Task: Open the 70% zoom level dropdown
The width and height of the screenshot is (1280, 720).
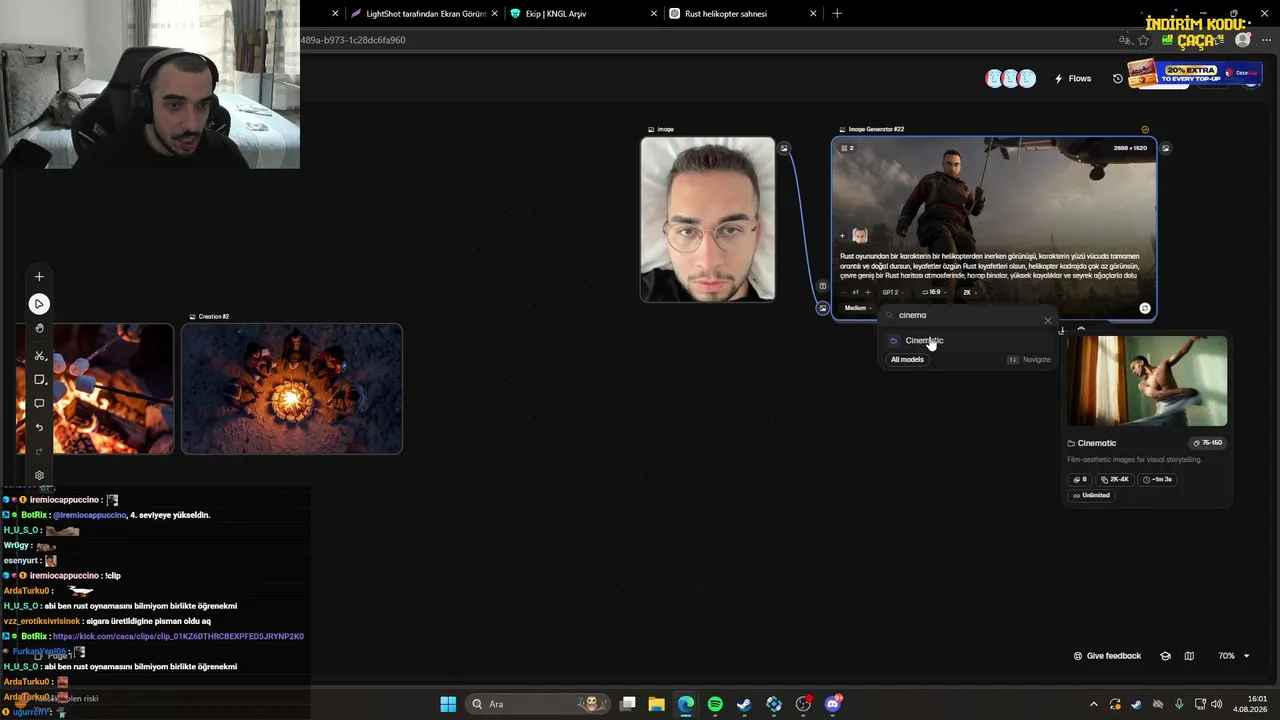Action: (1233, 656)
